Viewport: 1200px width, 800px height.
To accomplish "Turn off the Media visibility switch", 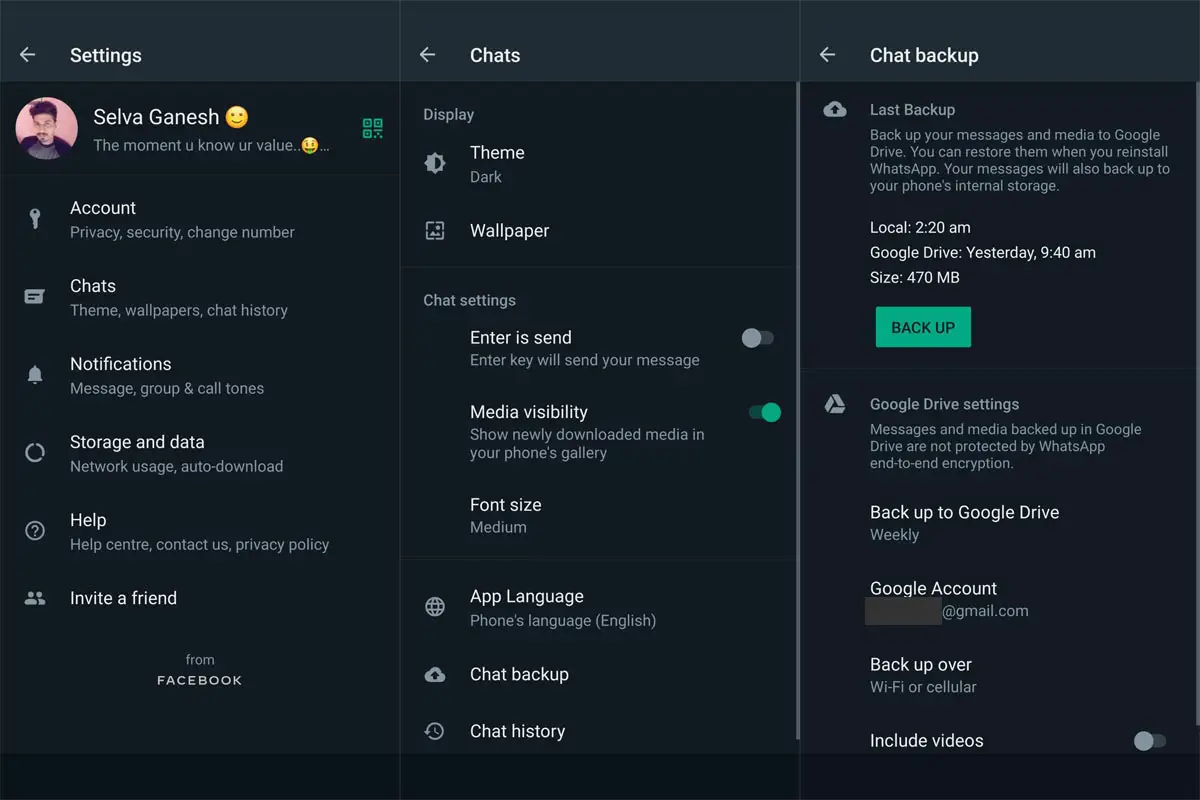I will tap(765, 412).
